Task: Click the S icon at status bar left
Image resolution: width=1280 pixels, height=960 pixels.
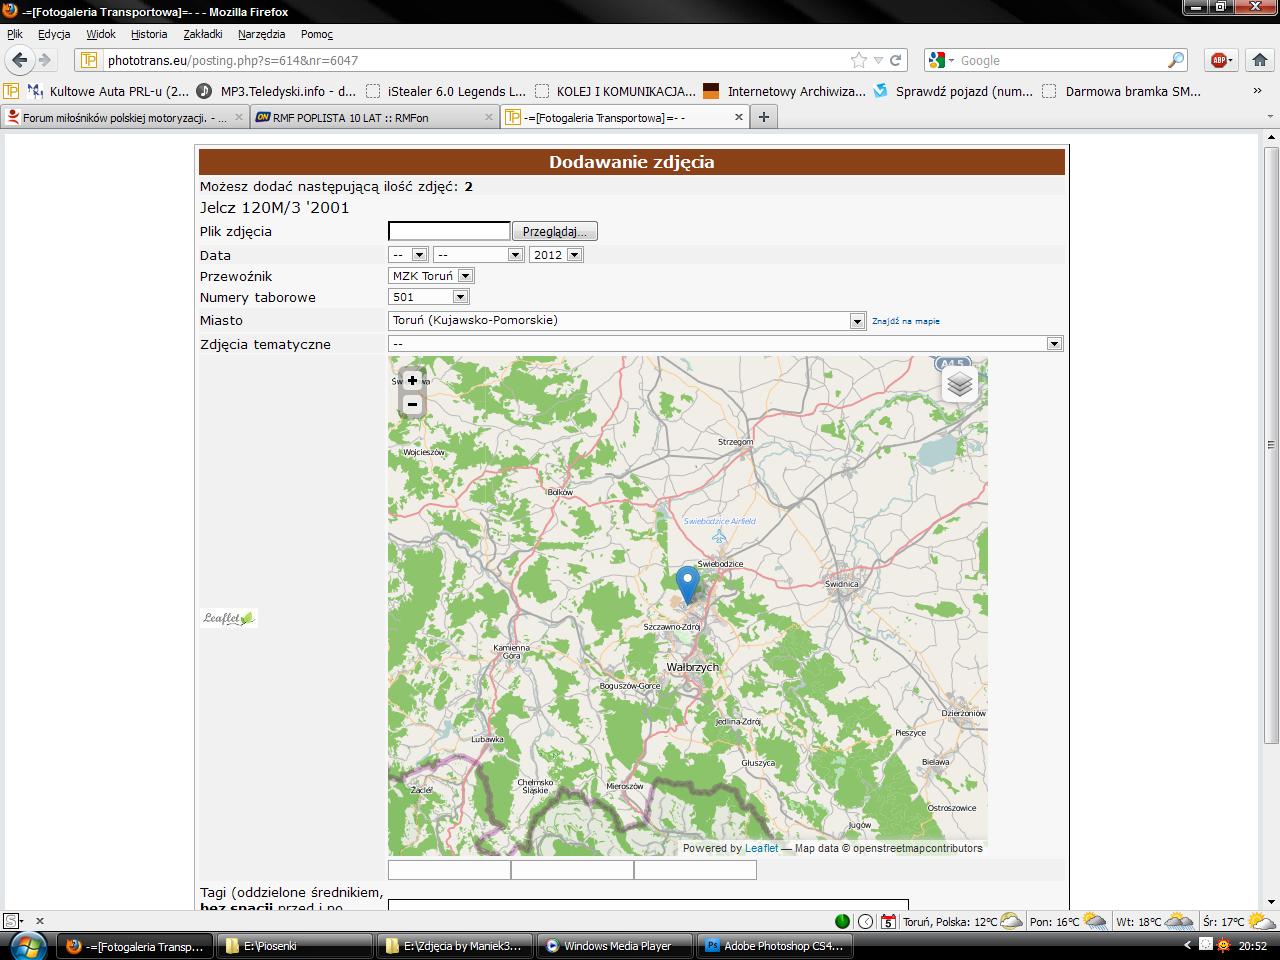Action: pyautogui.click(x=12, y=921)
